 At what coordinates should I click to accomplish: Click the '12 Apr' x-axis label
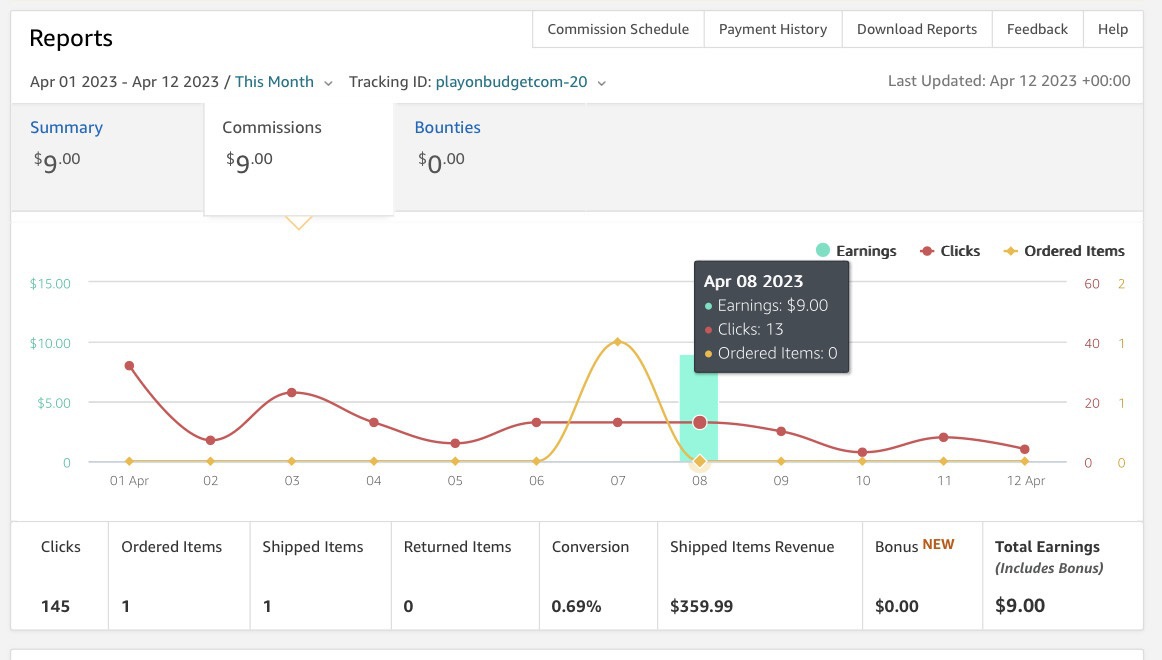[x=1026, y=481]
